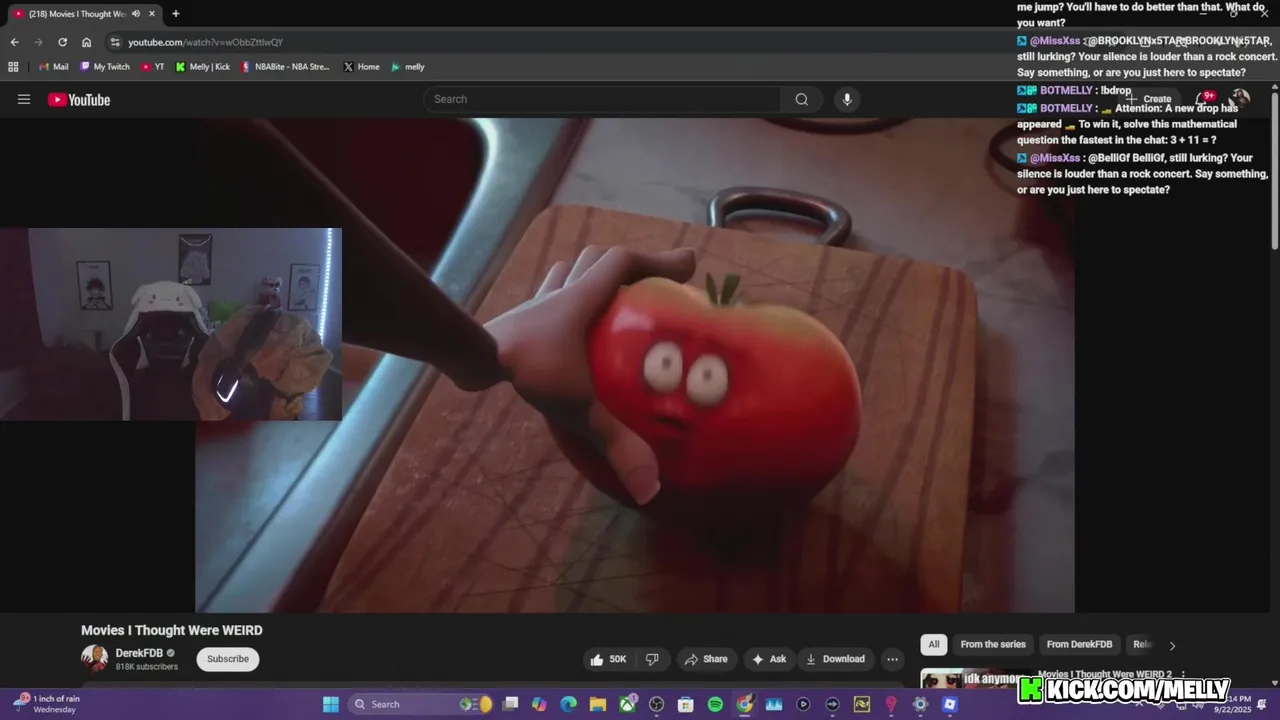Click the YouTube search magnifier button

[x=801, y=99]
